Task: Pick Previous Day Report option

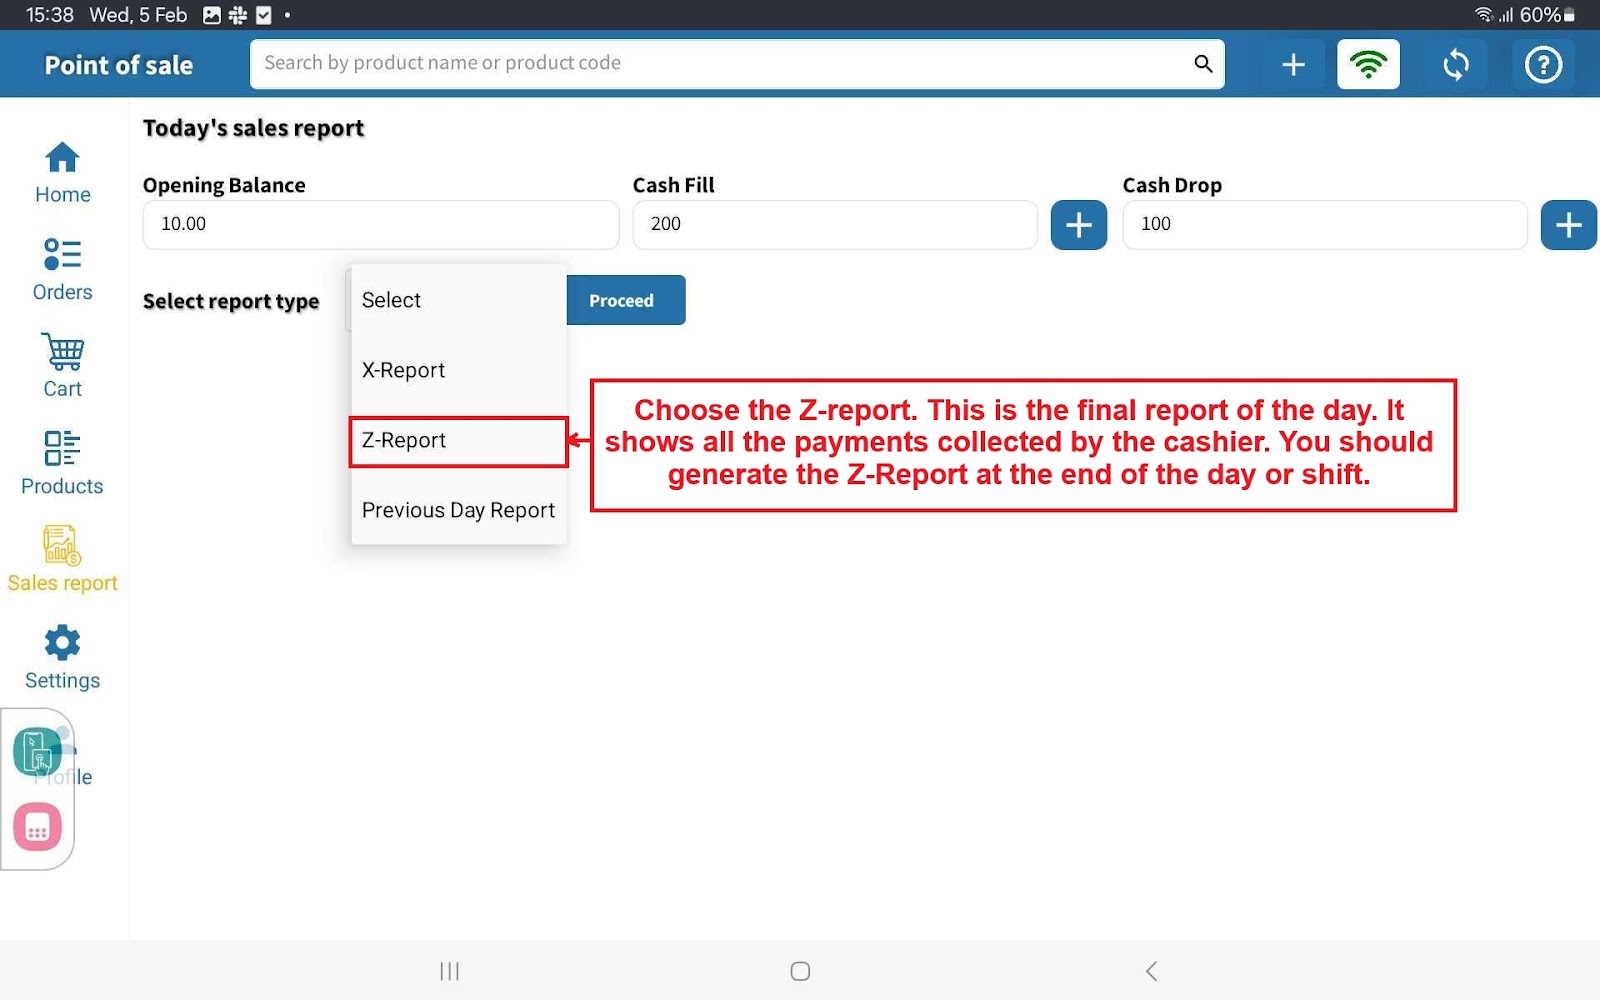Action: pyautogui.click(x=458, y=511)
